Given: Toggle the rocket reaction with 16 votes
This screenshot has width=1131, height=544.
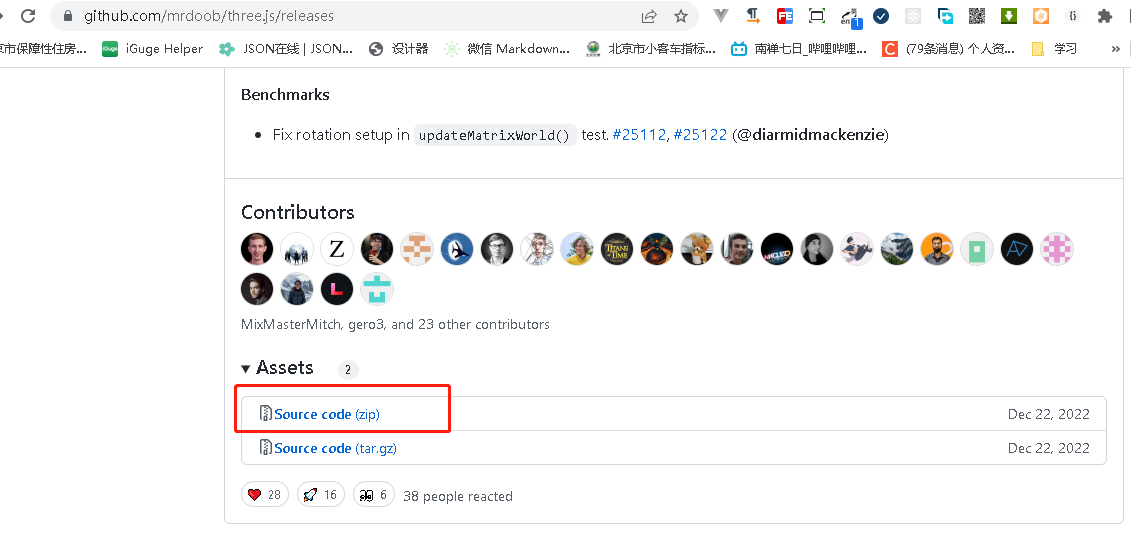Looking at the screenshot, I should pyautogui.click(x=320, y=495).
